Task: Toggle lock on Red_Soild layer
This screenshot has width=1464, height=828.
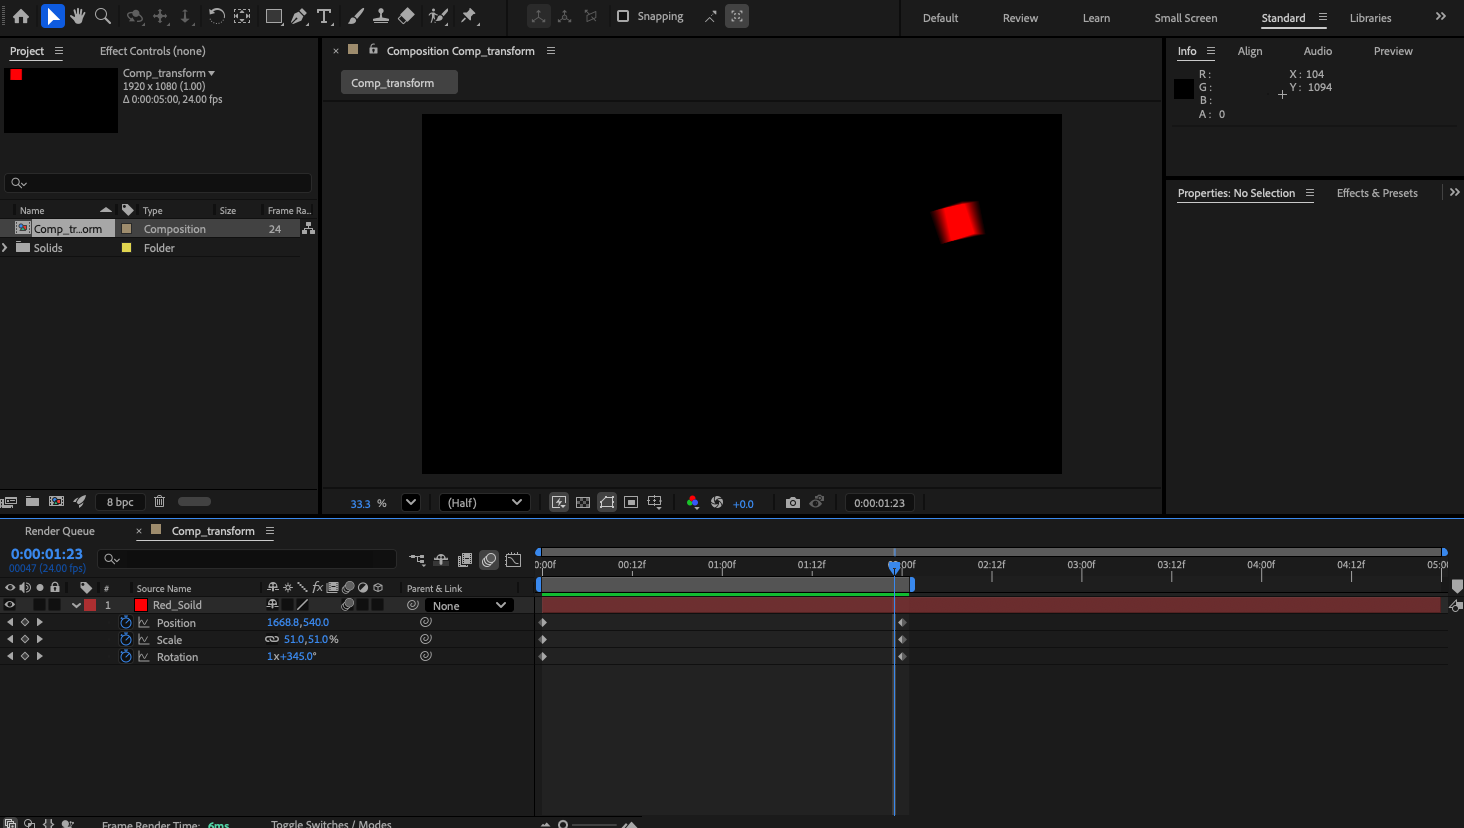Action: pos(55,605)
